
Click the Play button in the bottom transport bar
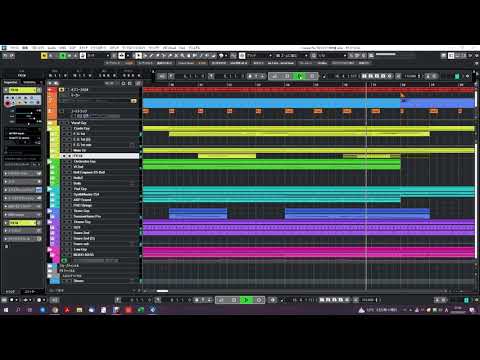[246, 300]
